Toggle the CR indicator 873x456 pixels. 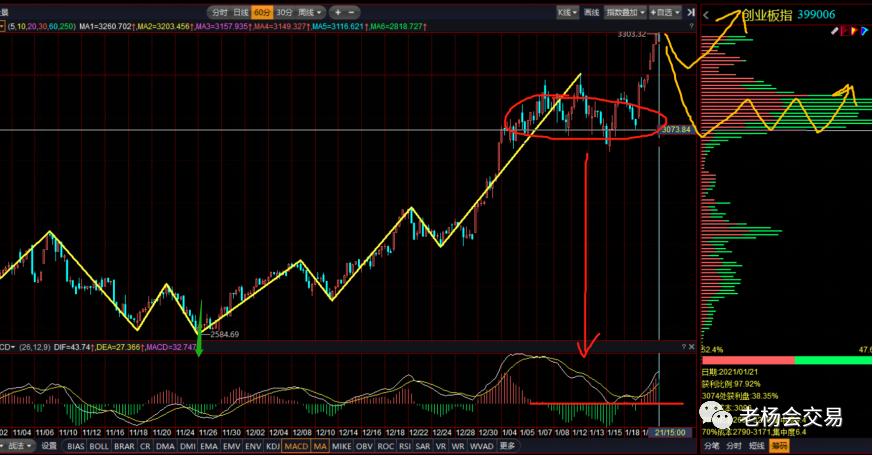pyautogui.click(x=145, y=446)
